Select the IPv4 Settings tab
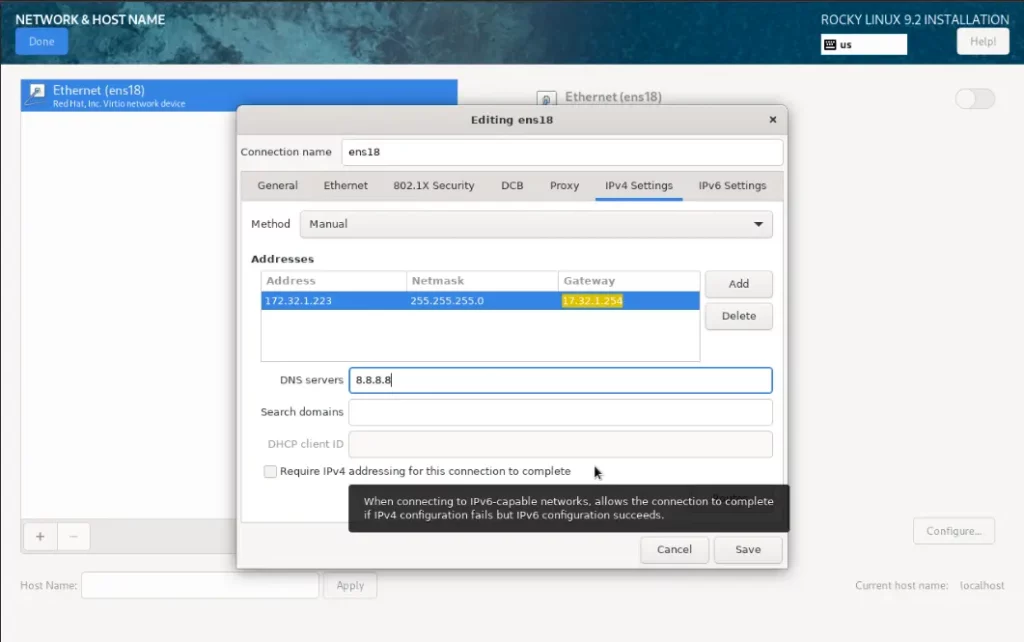 point(639,185)
